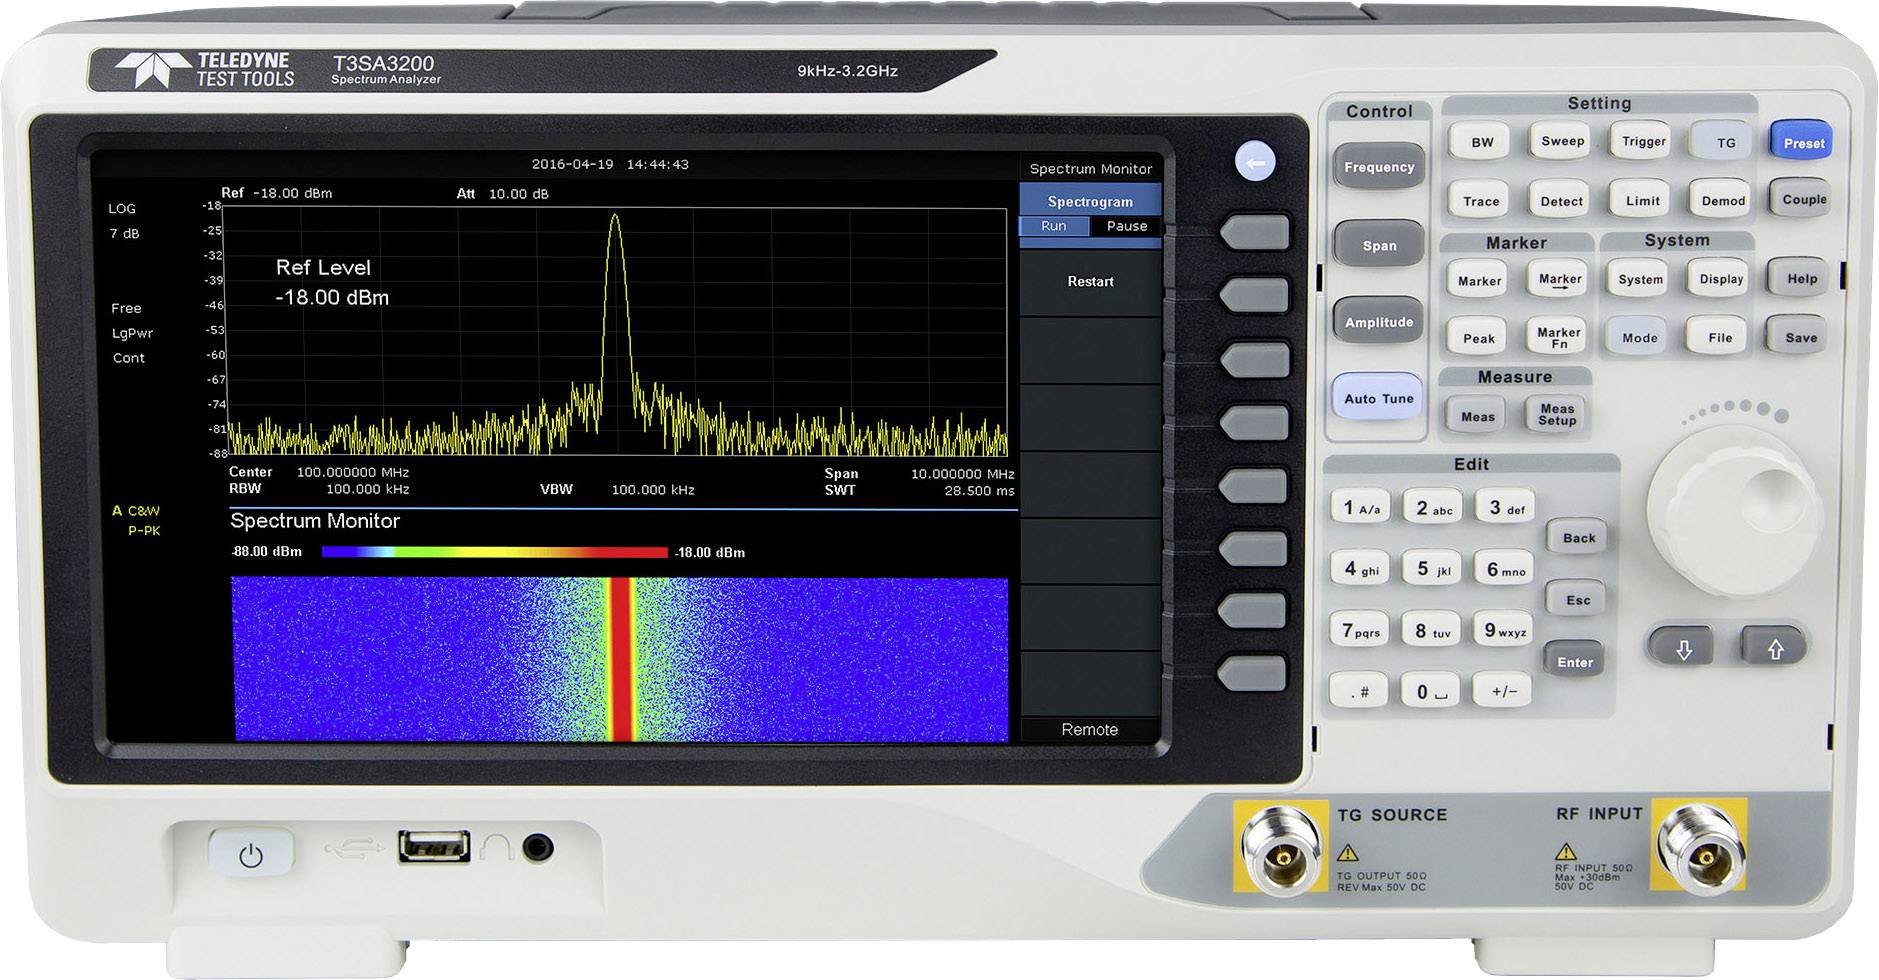This screenshot has height=980, width=1879.
Task: Activate Auto Tune
Action: [1378, 397]
